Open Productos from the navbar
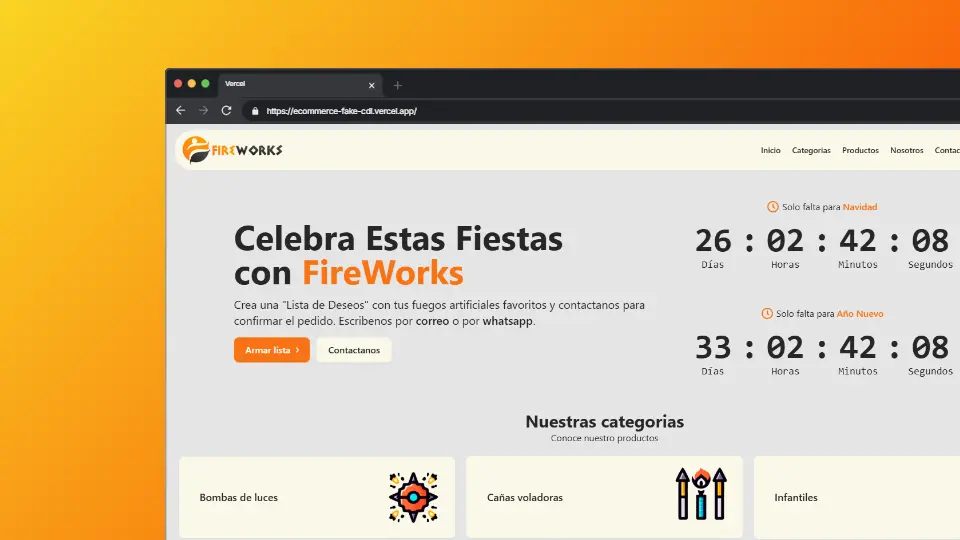 point(860,150)
